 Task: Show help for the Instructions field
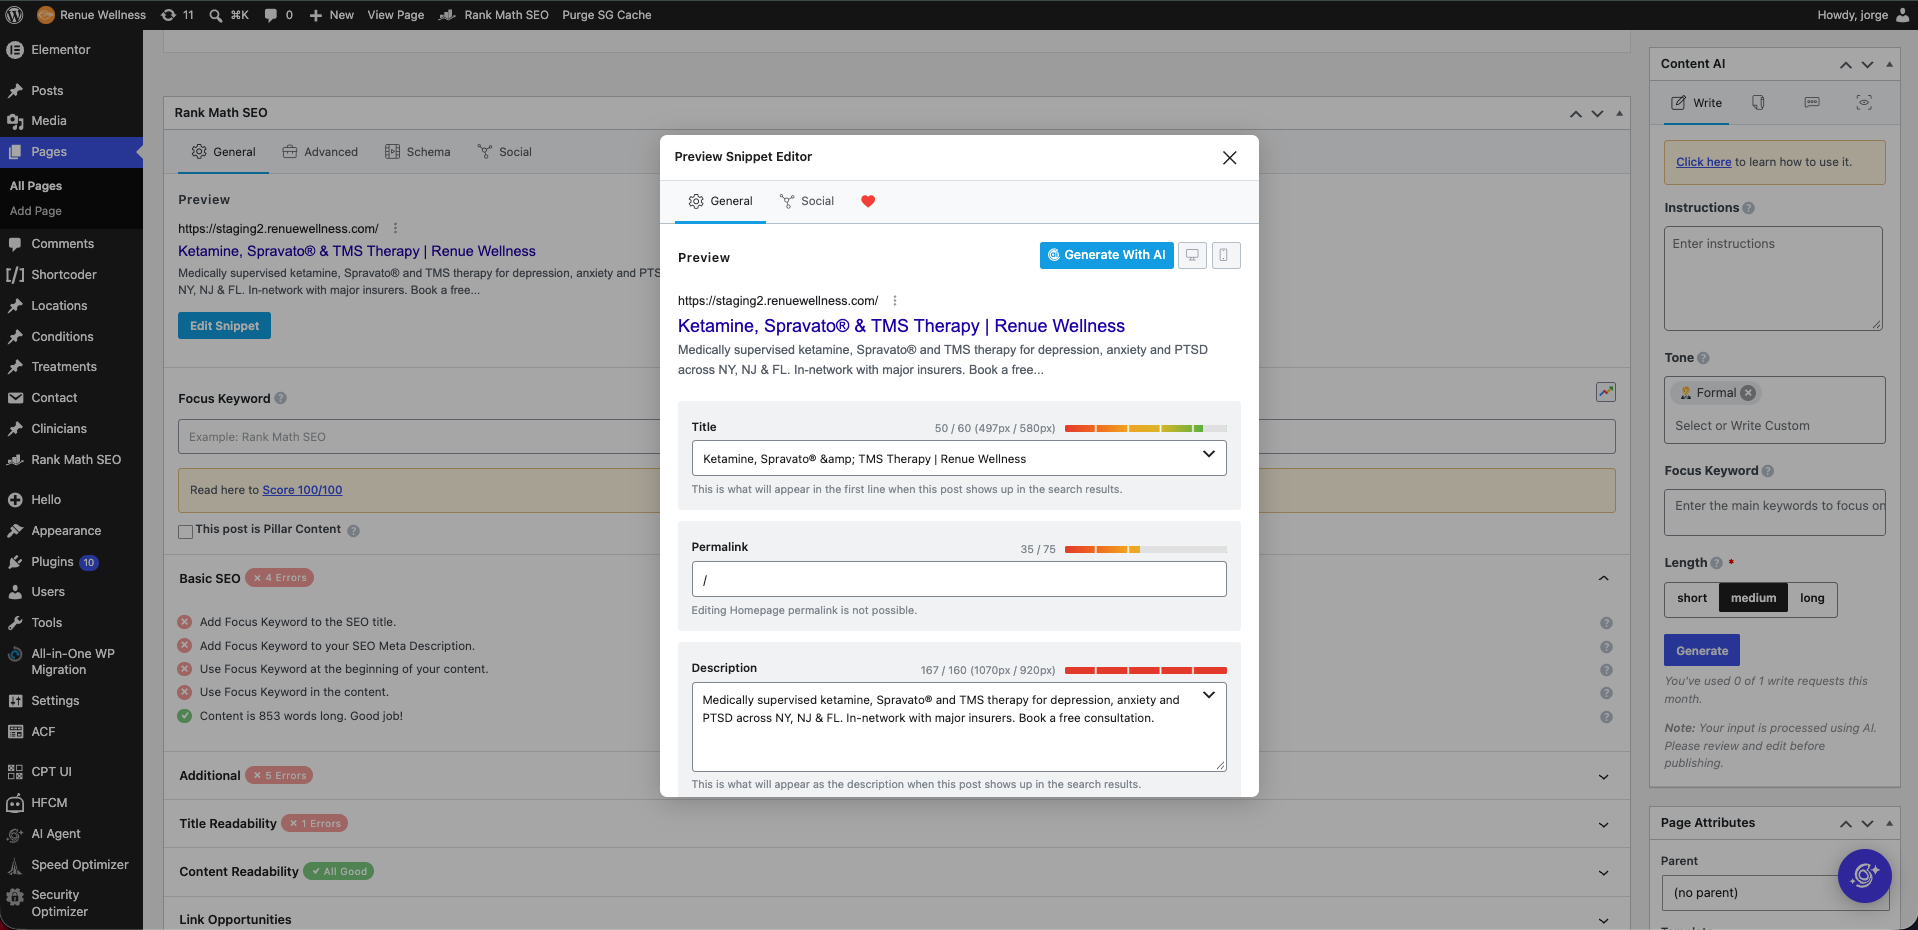1748,208
